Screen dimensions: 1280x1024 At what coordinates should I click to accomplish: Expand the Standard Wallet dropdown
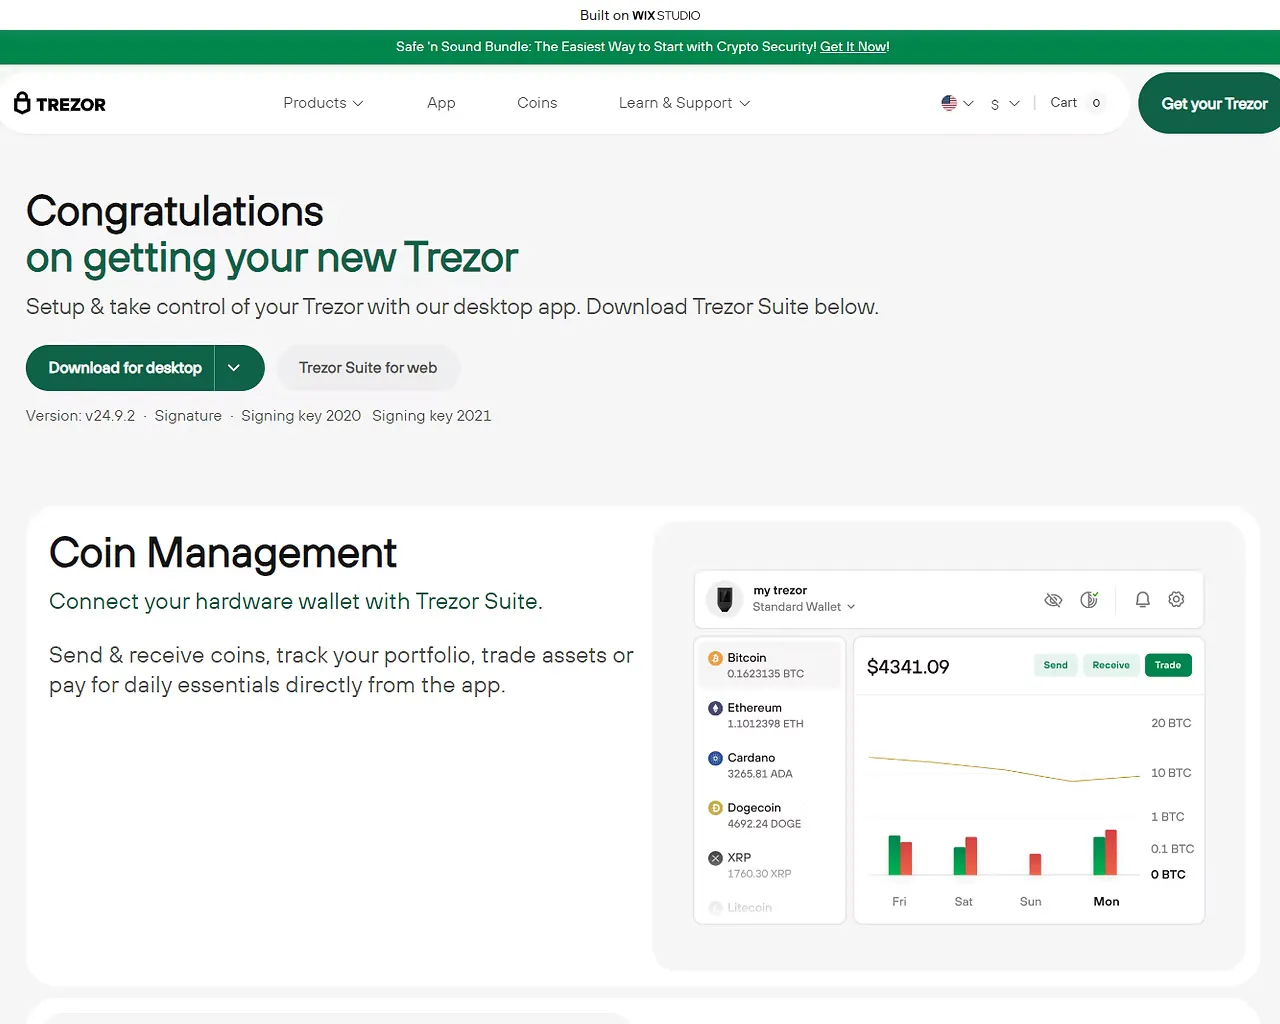point(804,607)
